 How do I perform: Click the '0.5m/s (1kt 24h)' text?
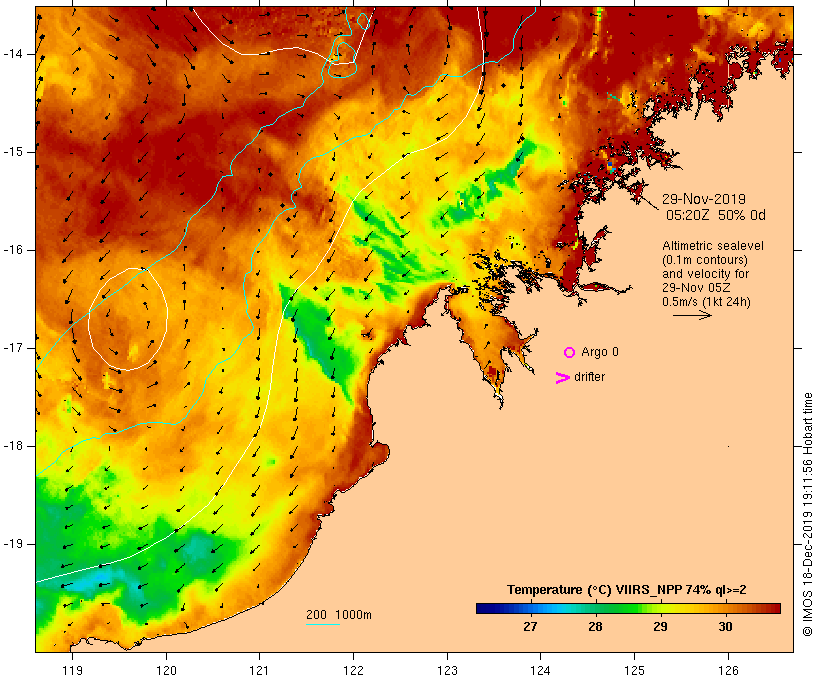pyautogui.click(x=706, y=302)
